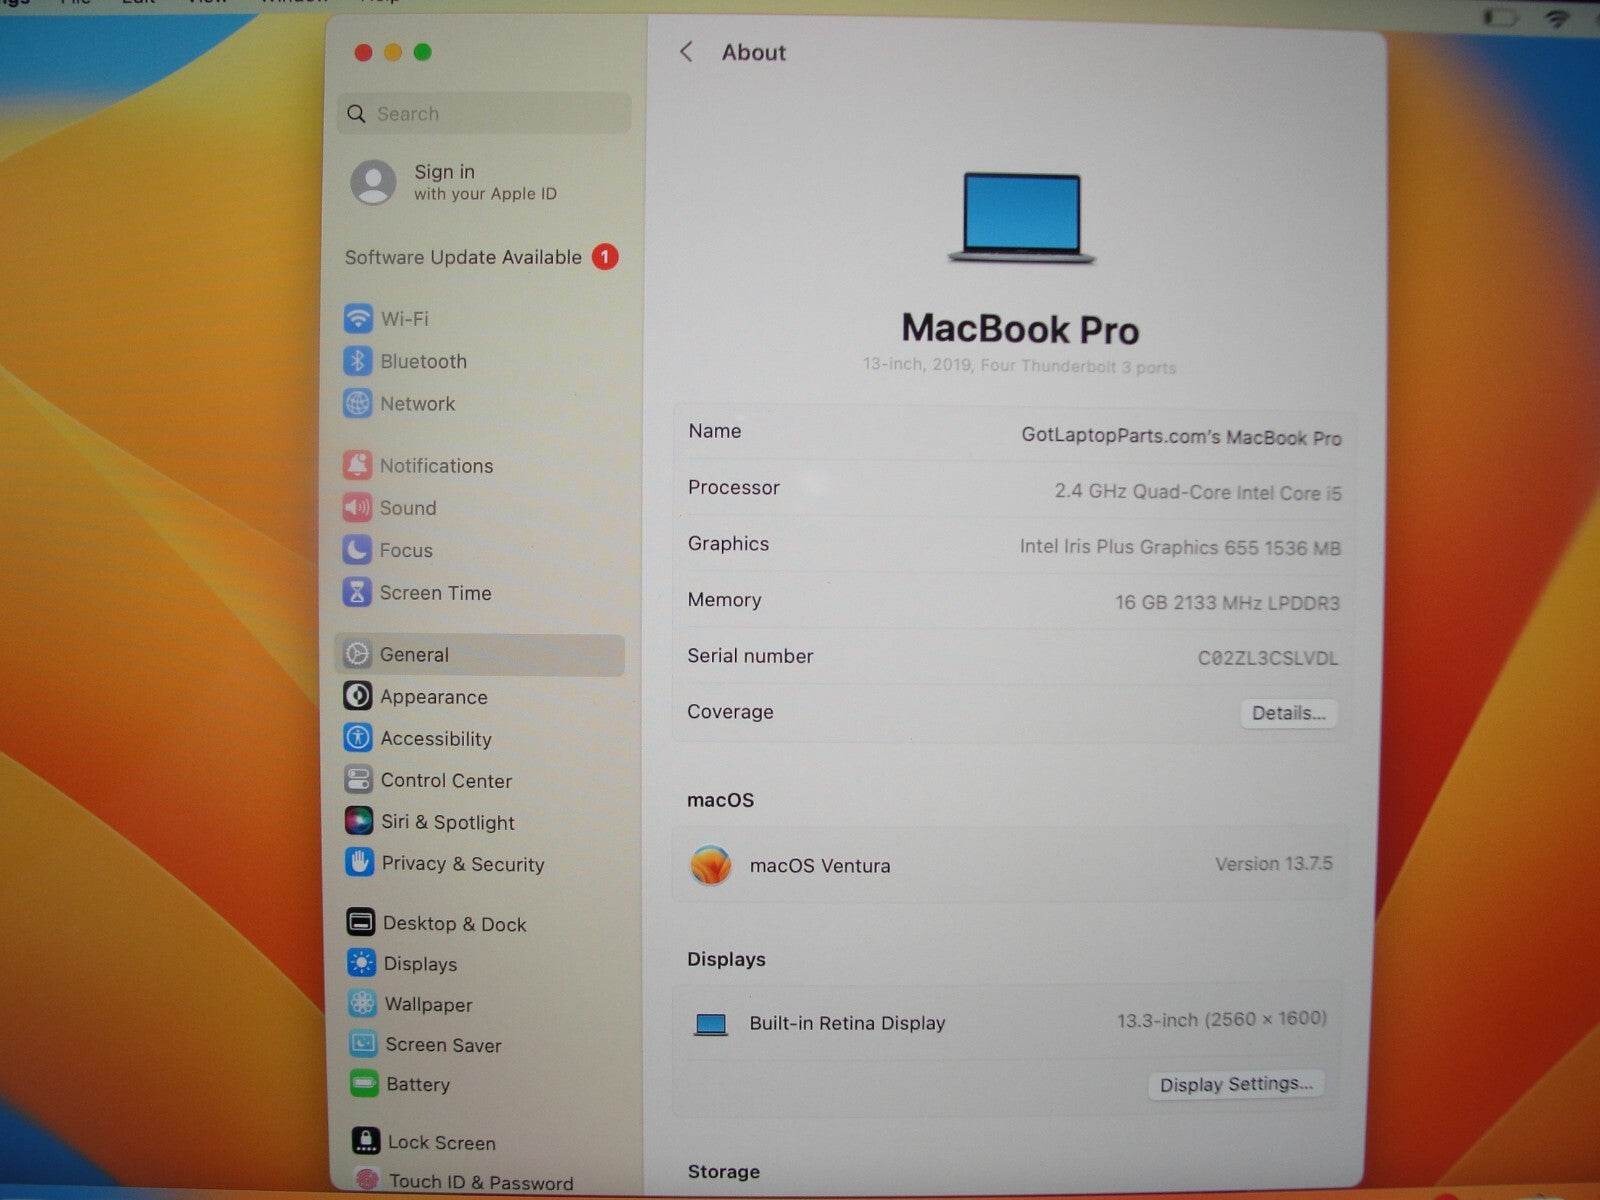
Task: Open the Help menu
Action: (378, 3)
